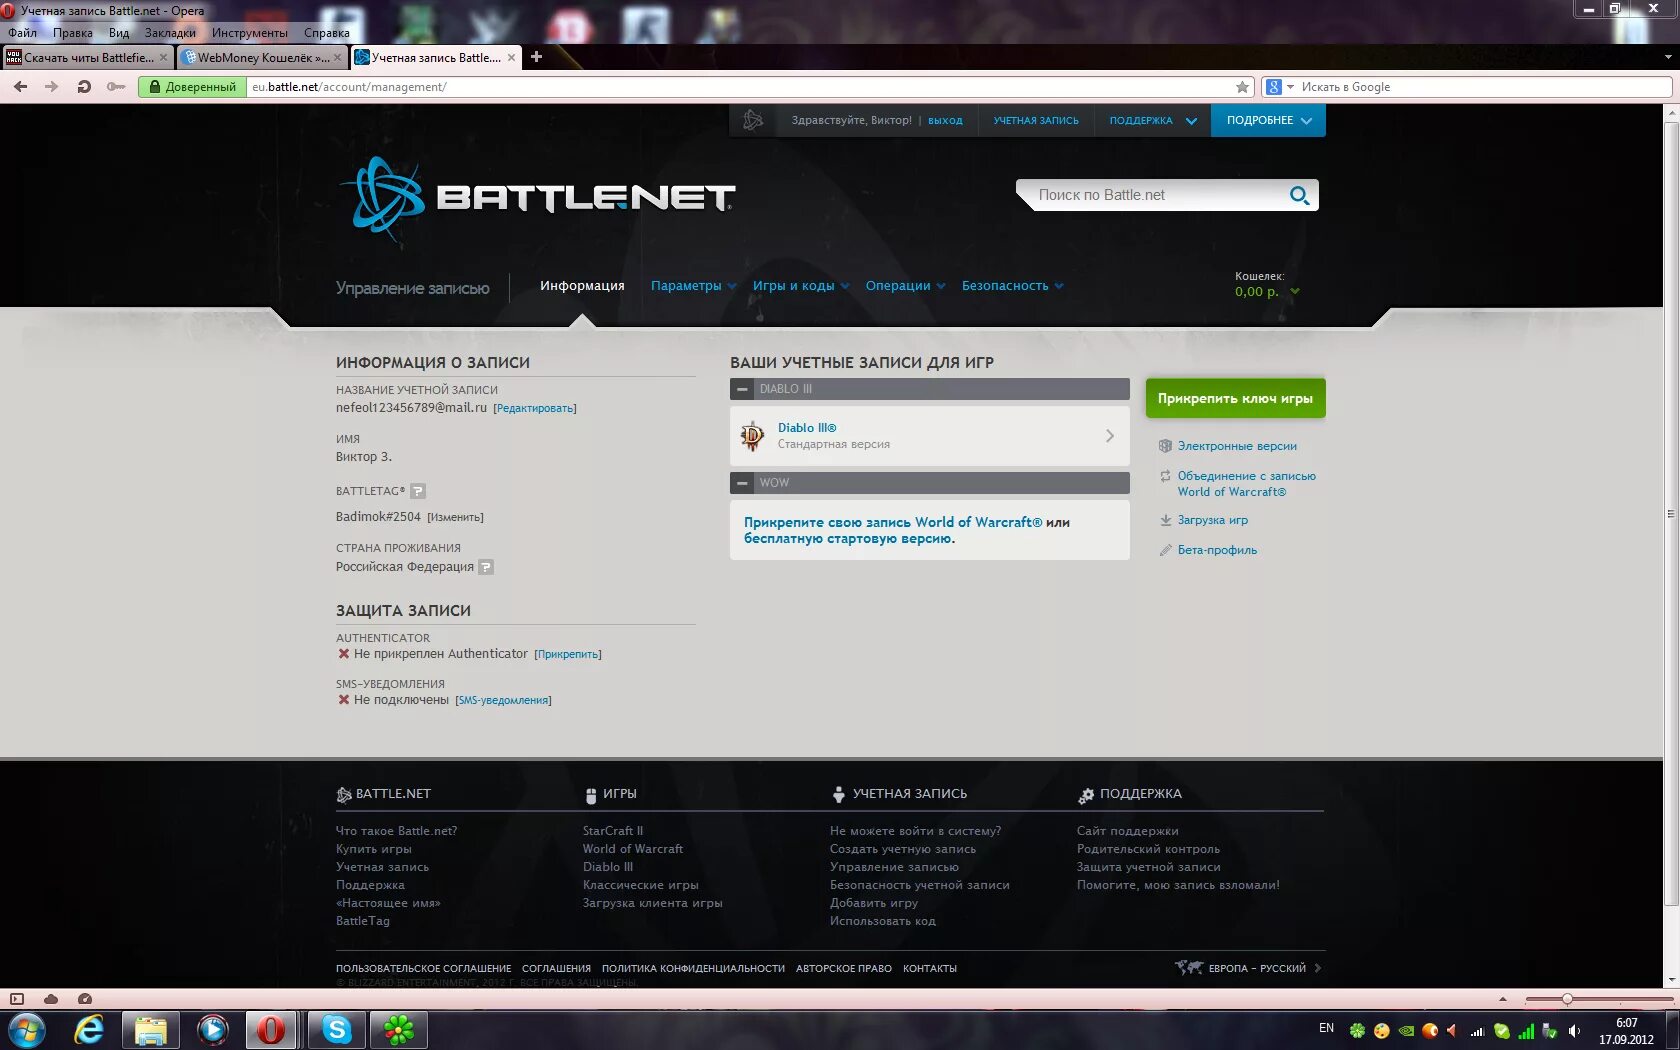Click the Opera Link cloud icon

(x=50, y=998)
